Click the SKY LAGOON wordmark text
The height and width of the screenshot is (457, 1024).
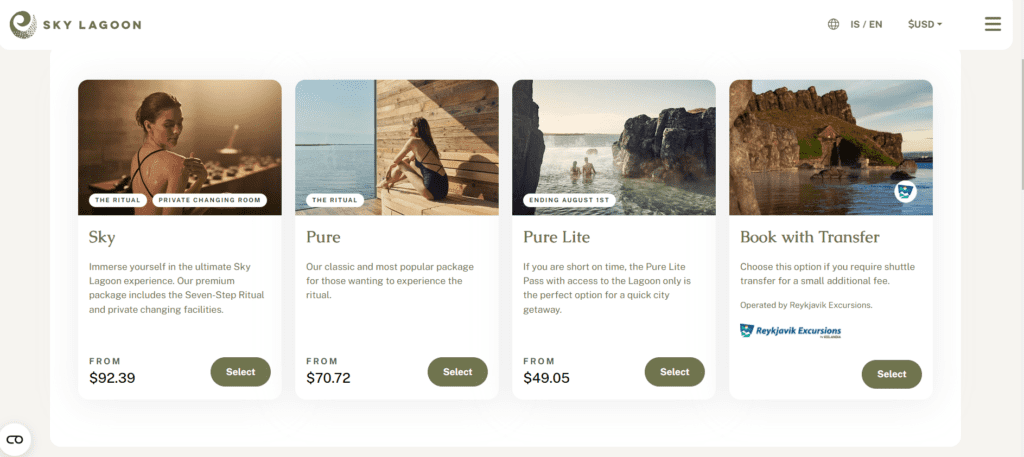[92, 25]
